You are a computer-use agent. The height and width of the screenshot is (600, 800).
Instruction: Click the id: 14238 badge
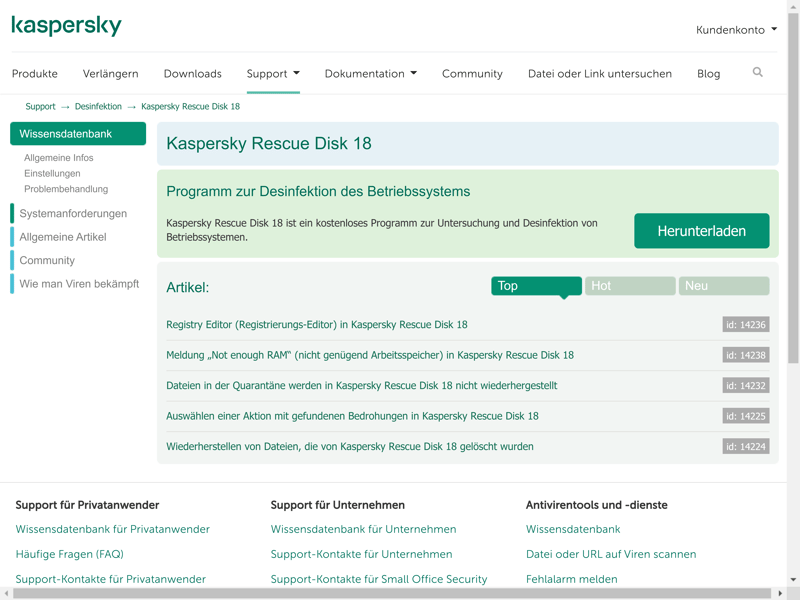[746, 355]
